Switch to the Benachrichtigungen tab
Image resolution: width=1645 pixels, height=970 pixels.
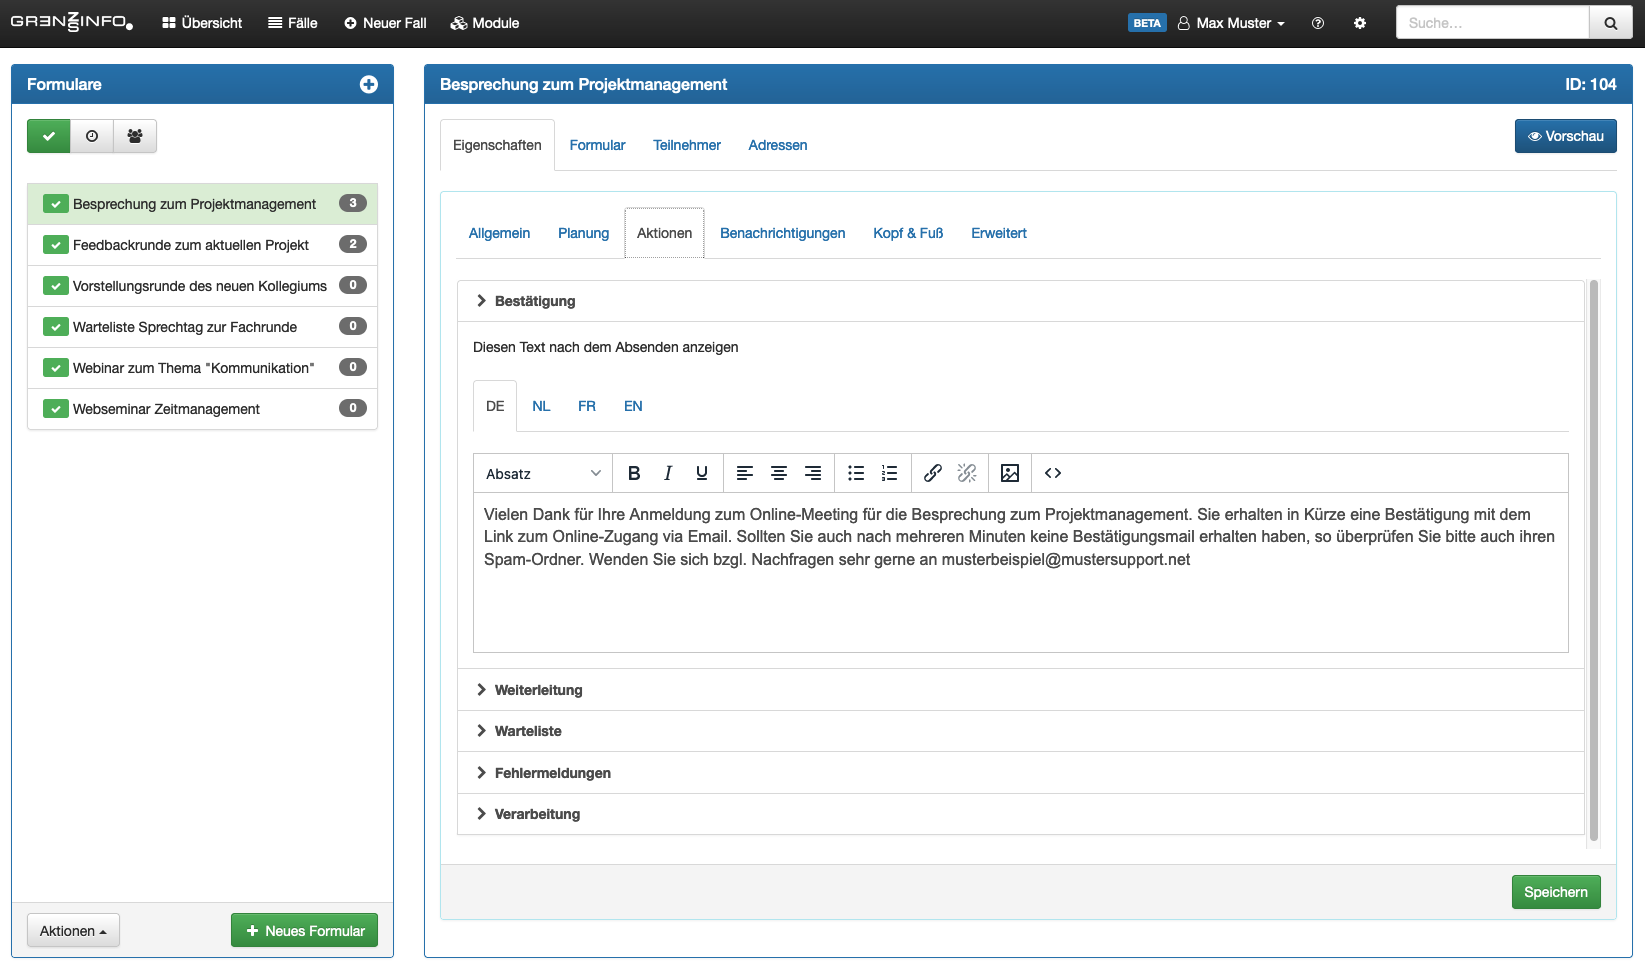(782, 233)
